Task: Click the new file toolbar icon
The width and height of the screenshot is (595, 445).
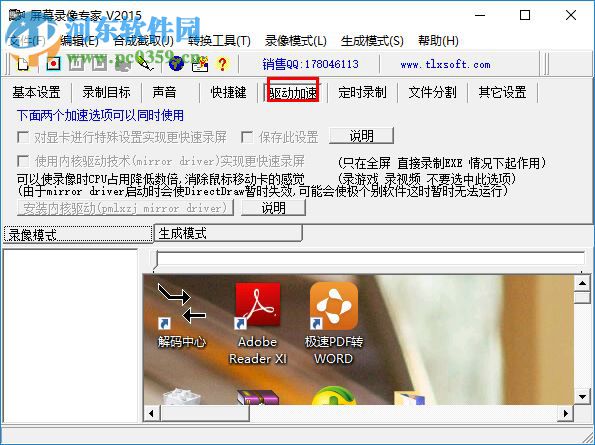Action: [23, 63]
